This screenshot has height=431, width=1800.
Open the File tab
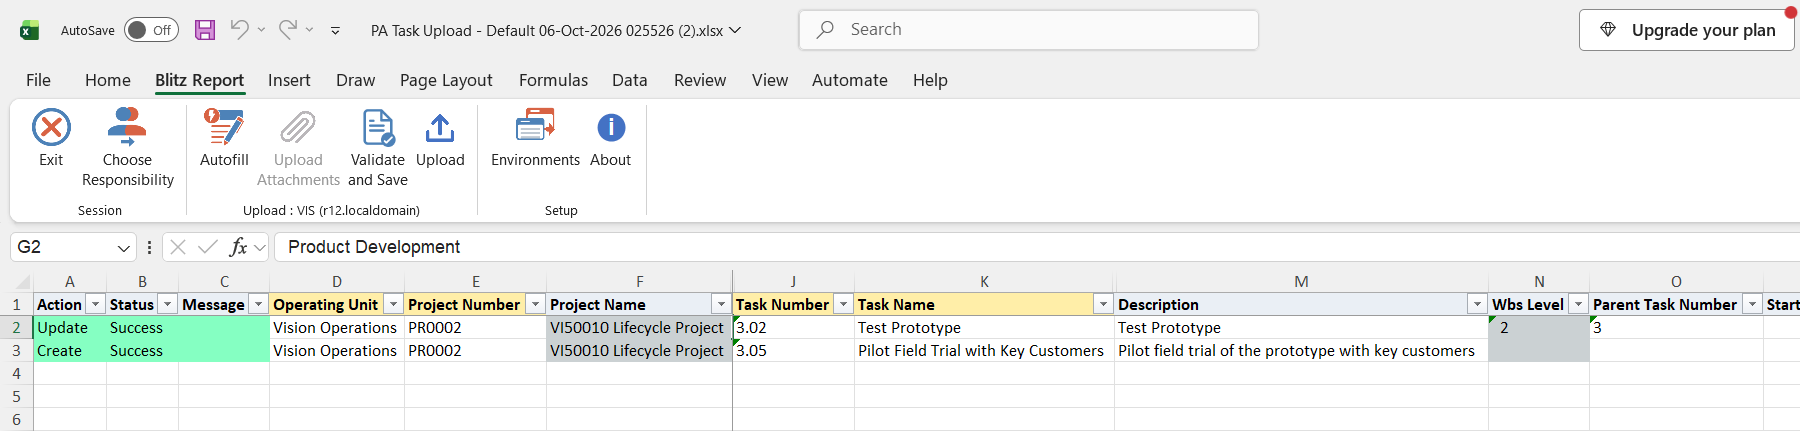tap(38, 80)
